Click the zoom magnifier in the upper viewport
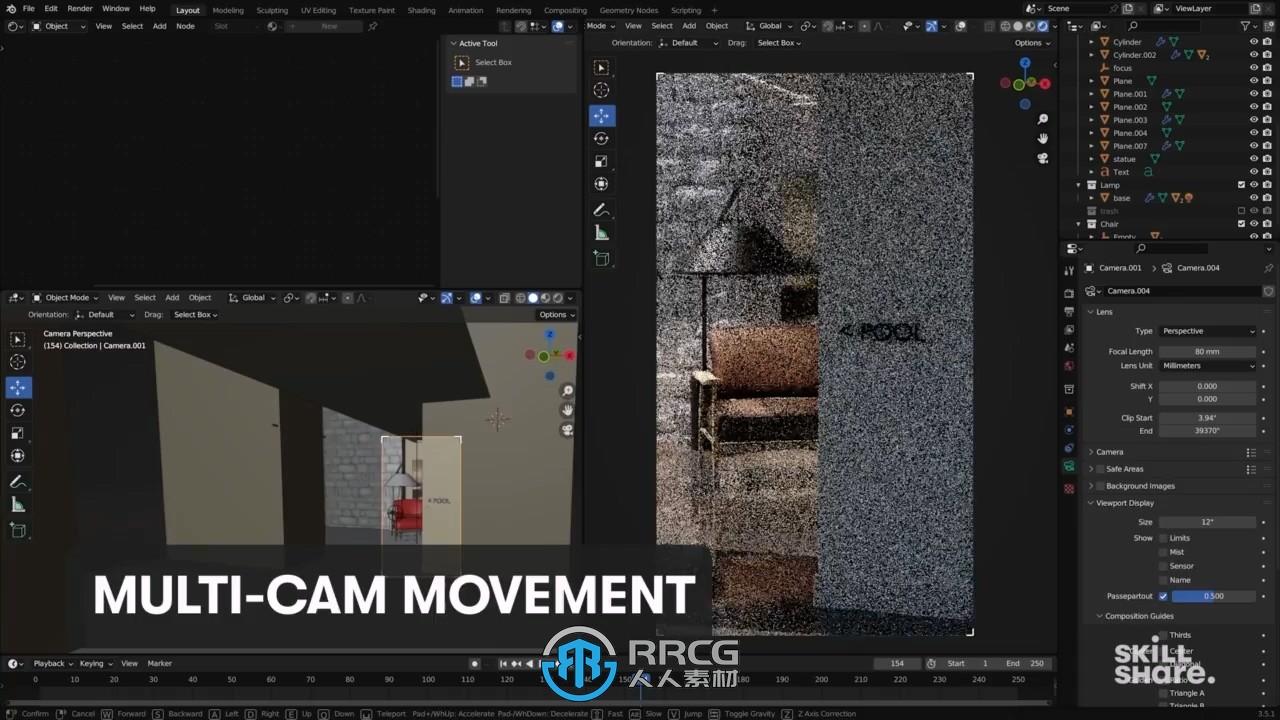The width and height of the screenshot is (1280, 720). (x=1042, y=119)
